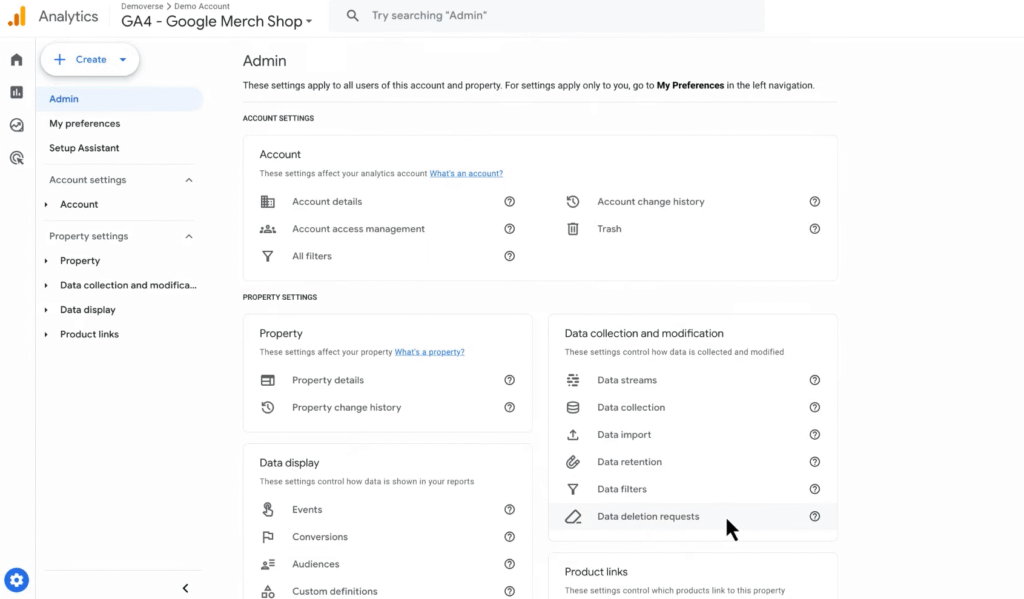Click the search magnifier icon
Viewport: 1024px width, 599px height.
353,15
